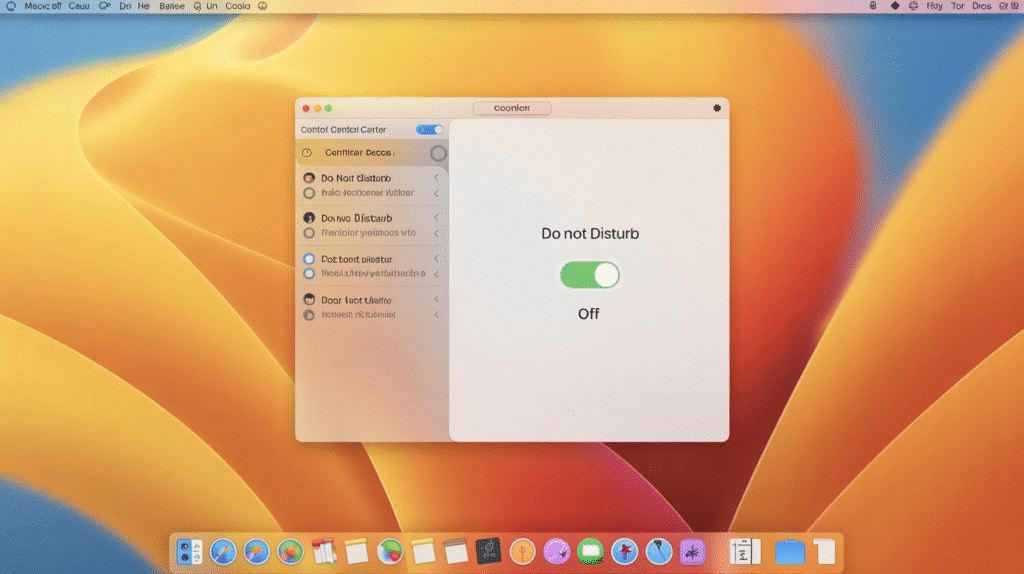1024x574 pixels.
Task: Launch the orange round app in dock
Action: 522,551
